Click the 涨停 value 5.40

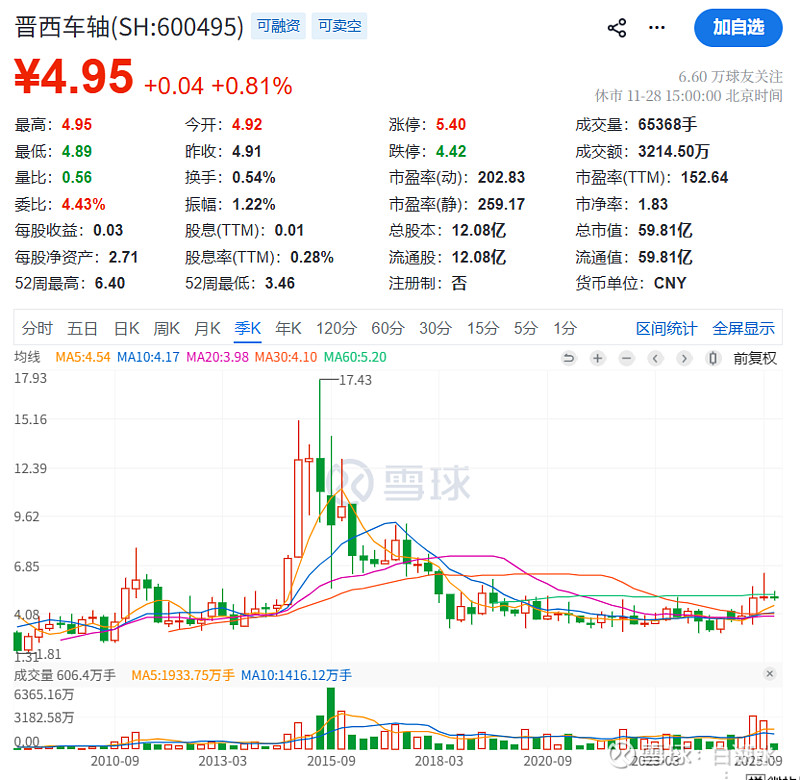click(451, 124)
